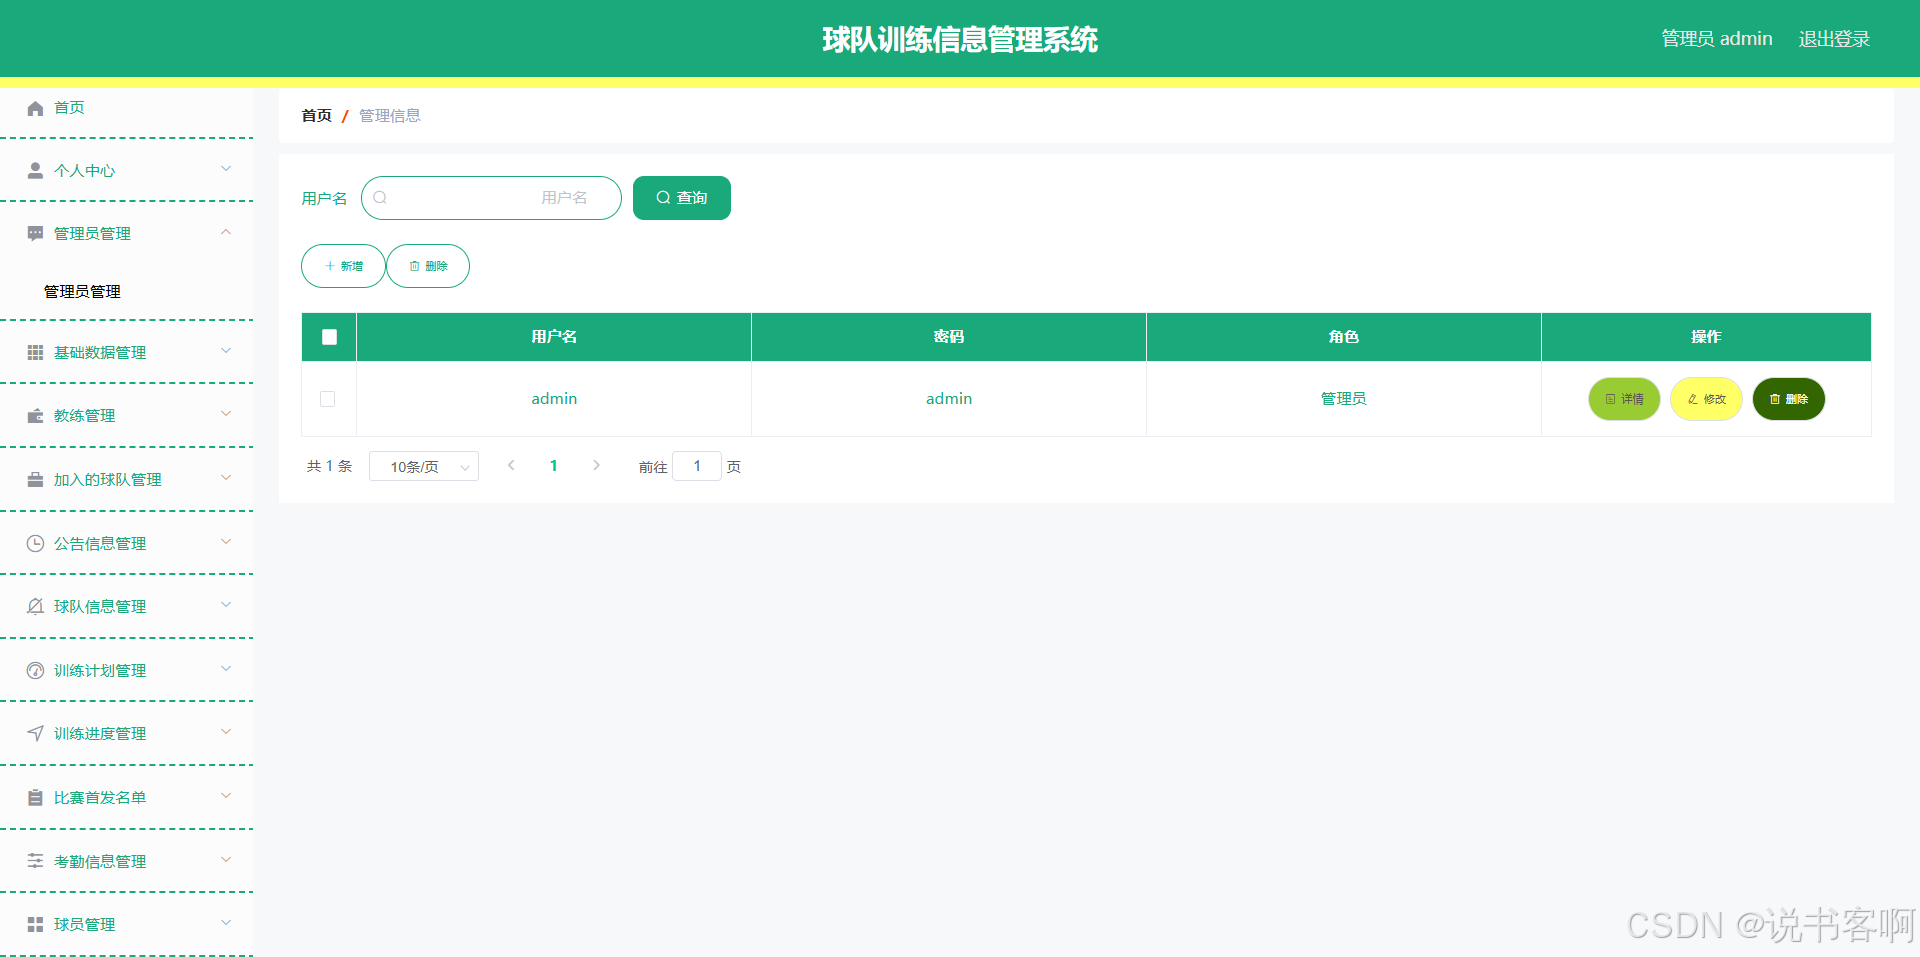Click the 前往 page number input
1920x957 pixels.
click(697, 466)
